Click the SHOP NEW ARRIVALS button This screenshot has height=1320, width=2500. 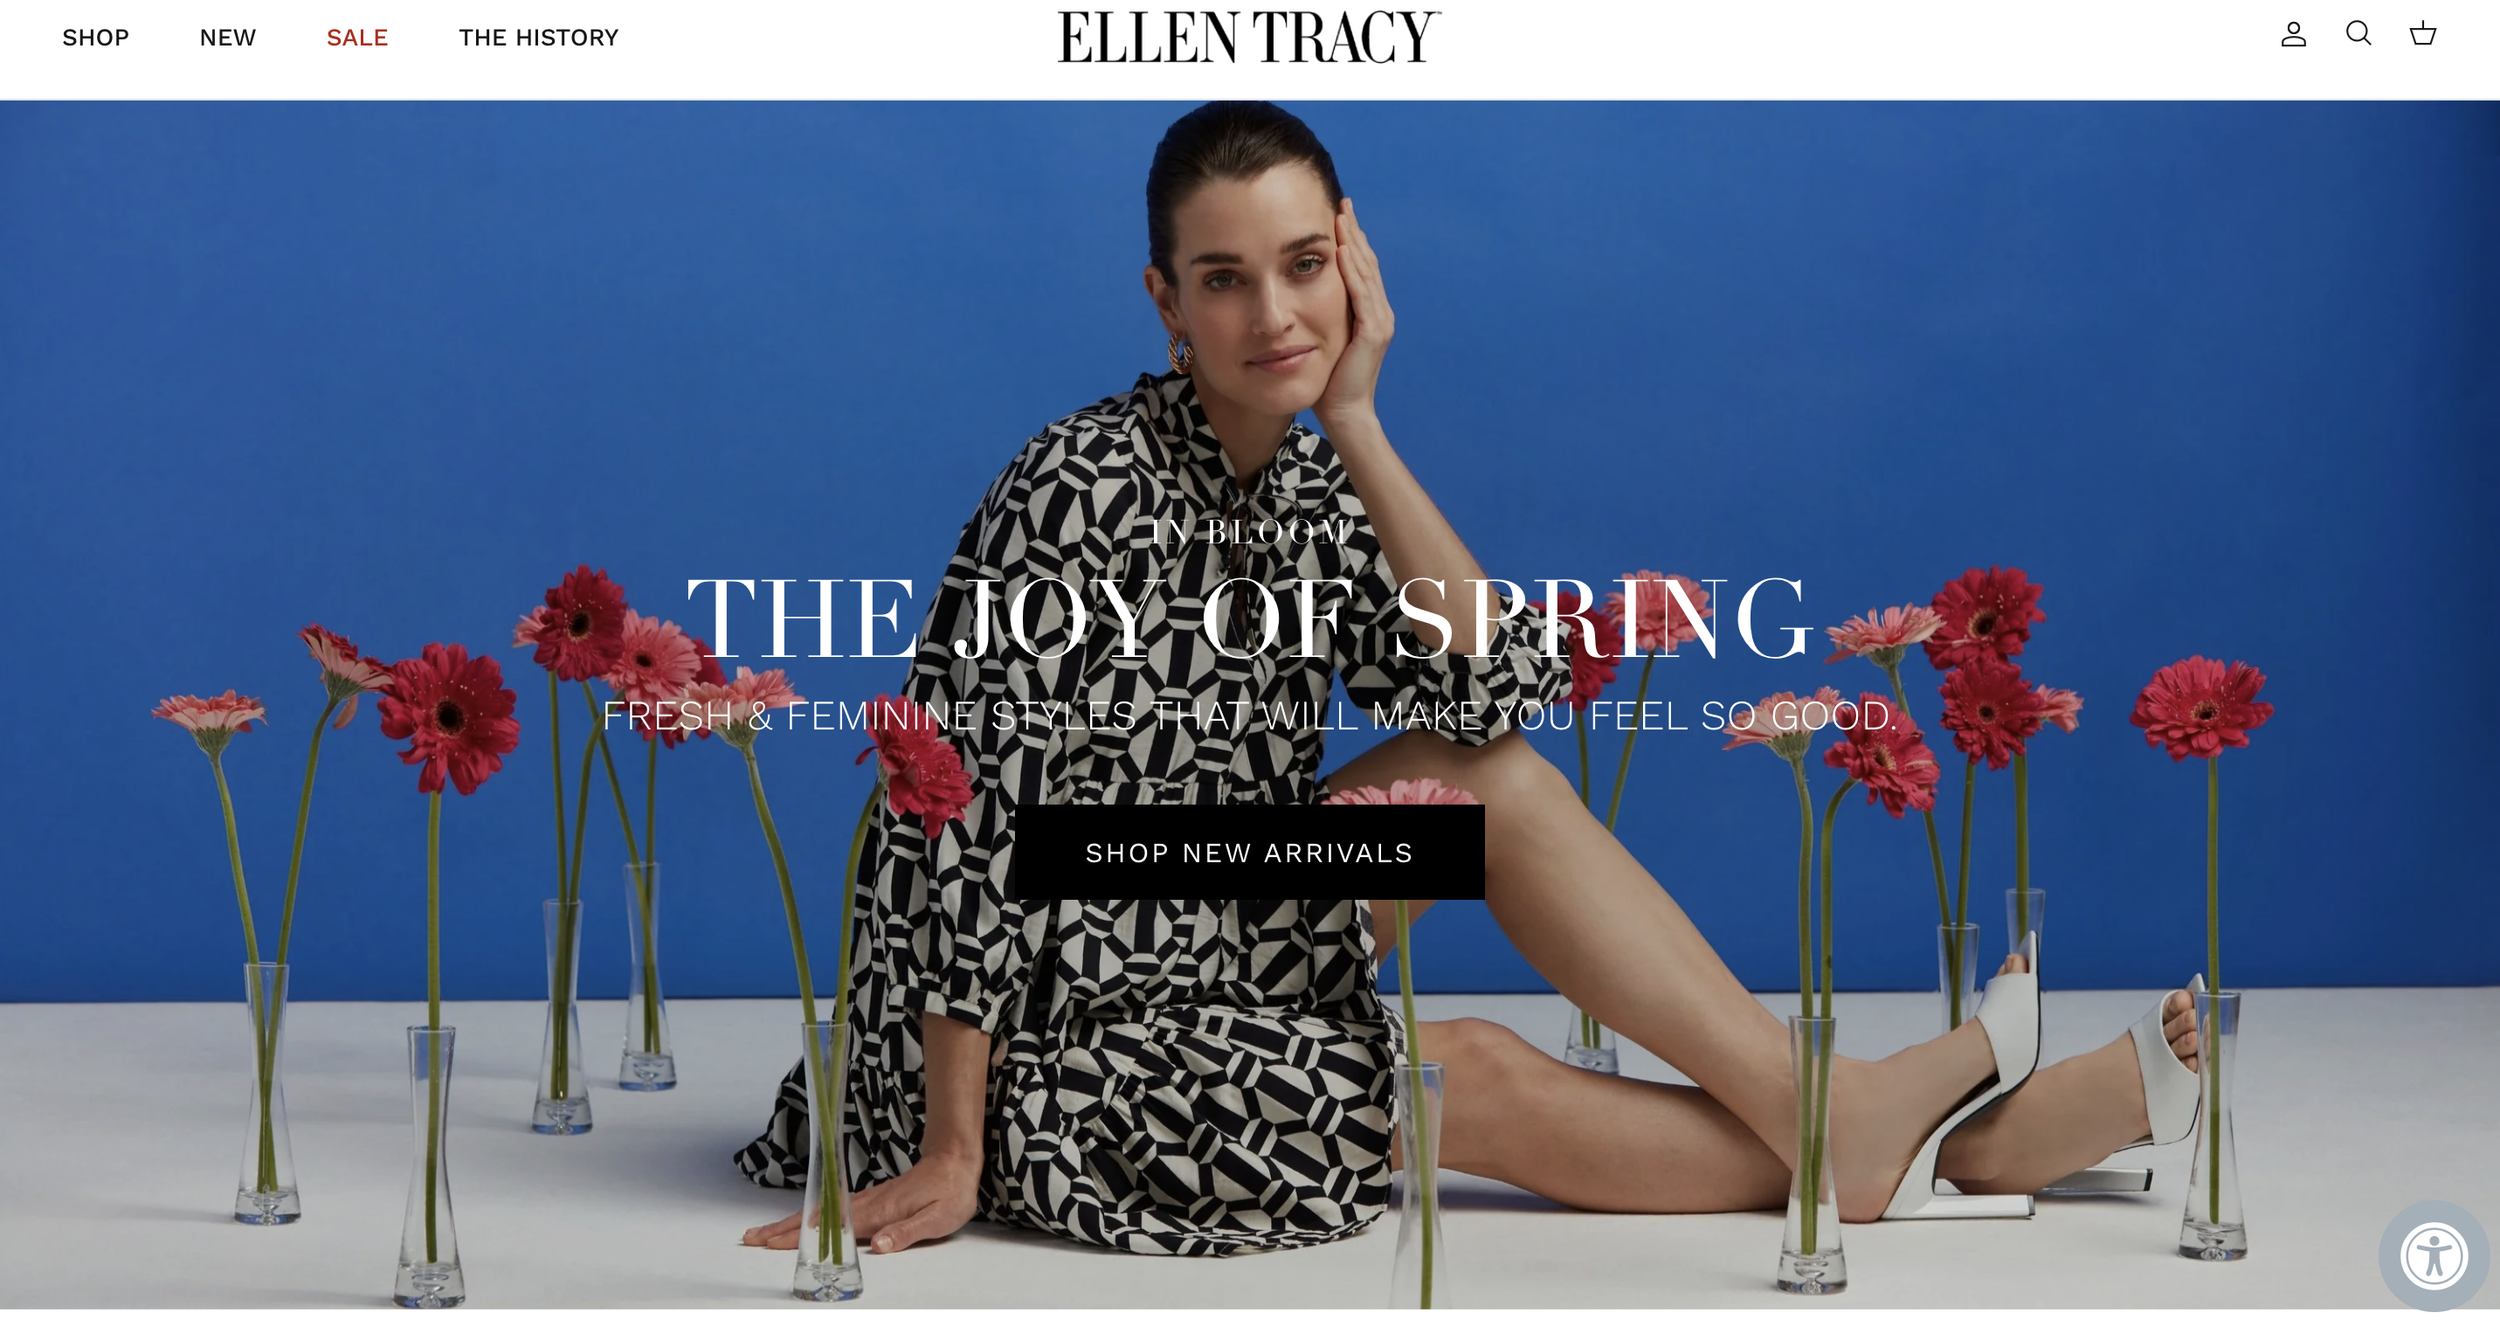point(1249,853)
